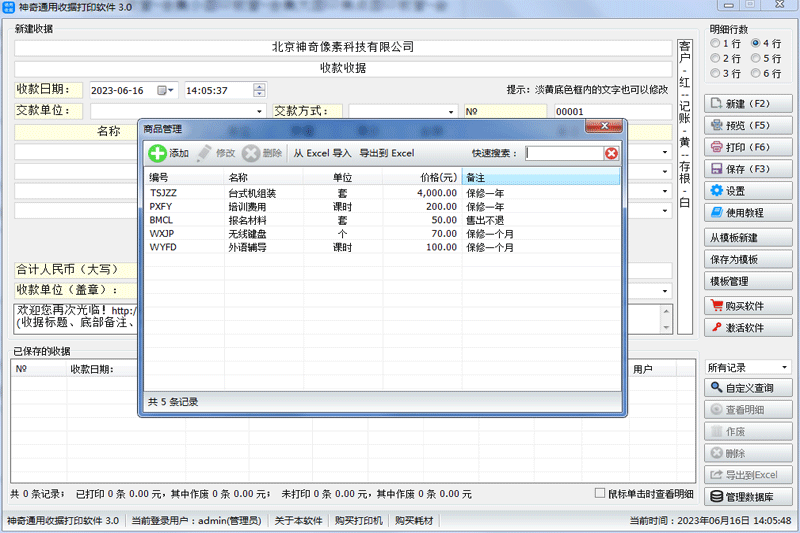800x533 pixels.
Task: Open the tutorial (使用教程) button
Action: [x=749, y=213]
